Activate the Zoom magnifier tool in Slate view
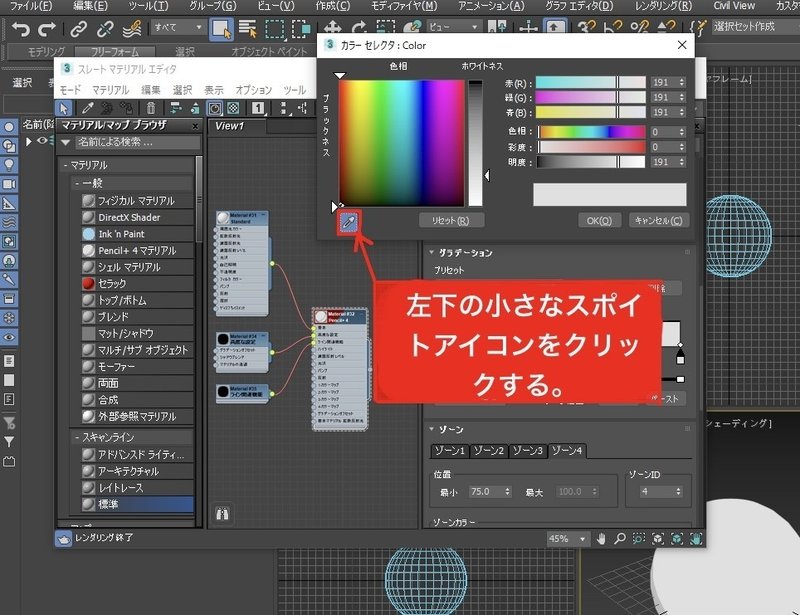Viewport: 800px width, 615px height. (620, 539)
